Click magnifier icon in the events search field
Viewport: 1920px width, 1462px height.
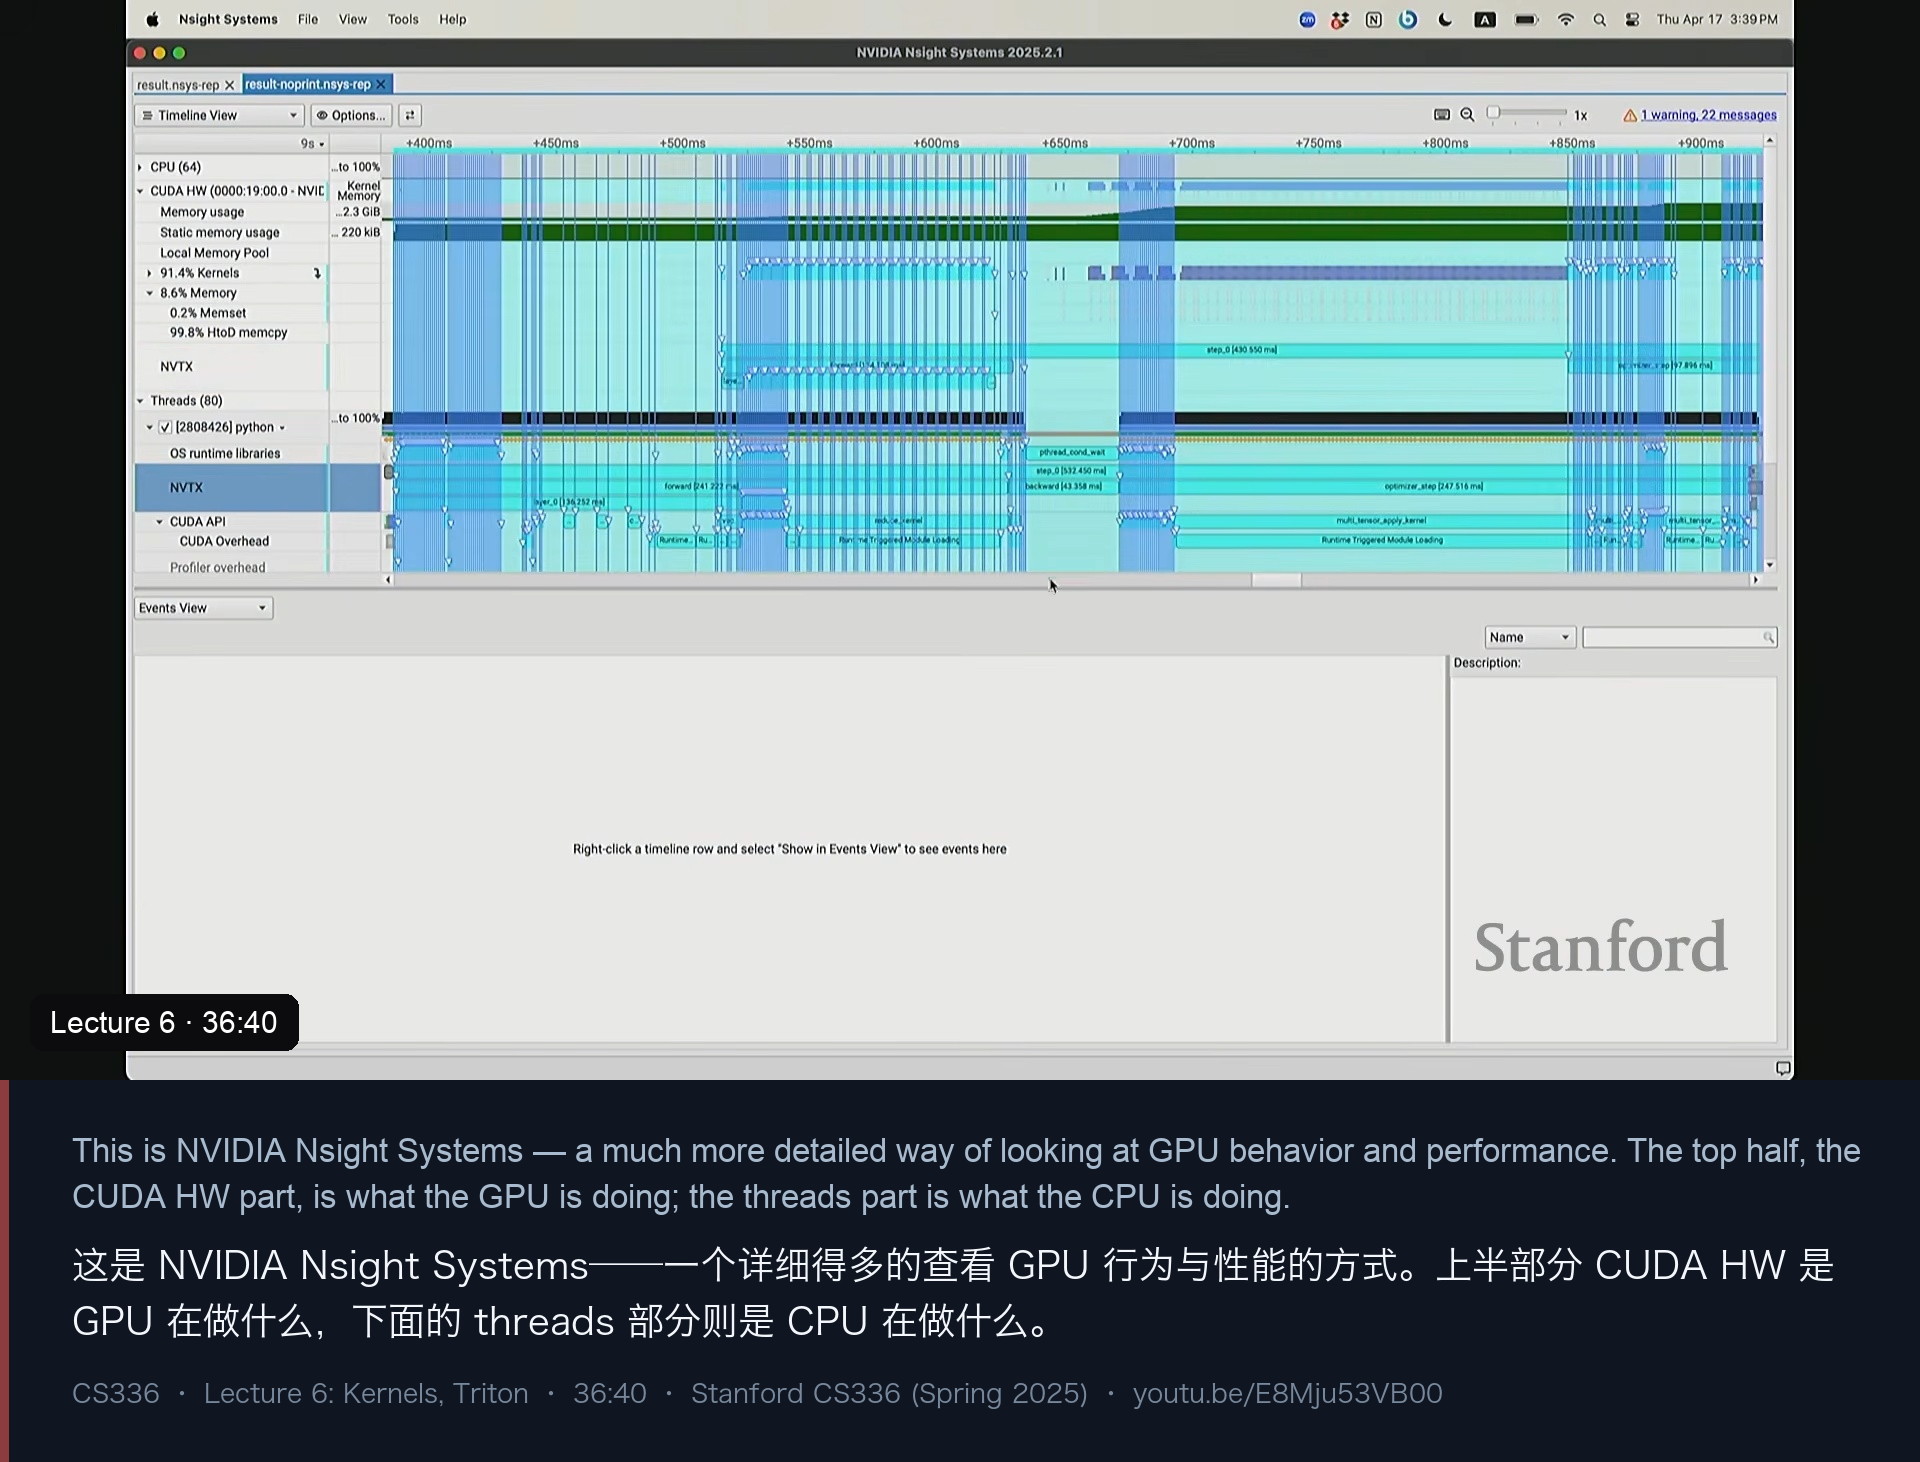pos(1768,637)
